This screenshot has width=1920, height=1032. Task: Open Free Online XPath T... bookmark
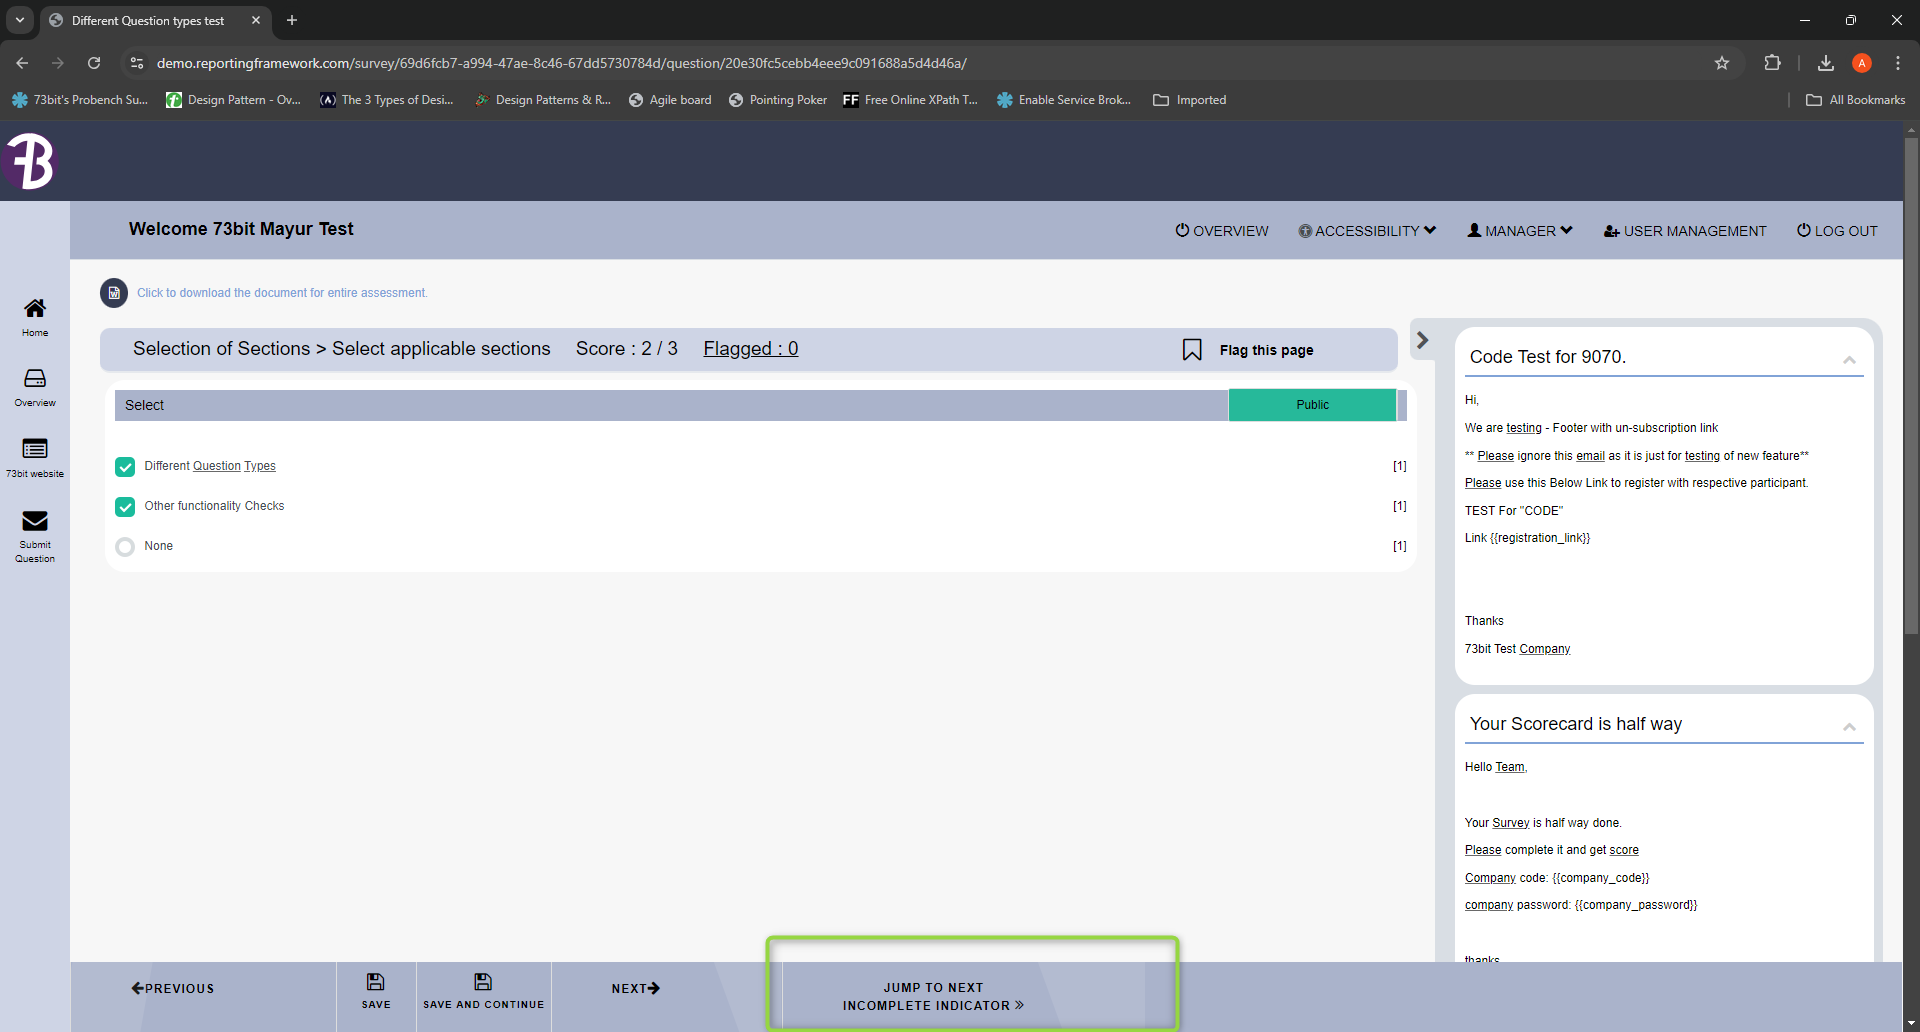click(x=910, y=100)
